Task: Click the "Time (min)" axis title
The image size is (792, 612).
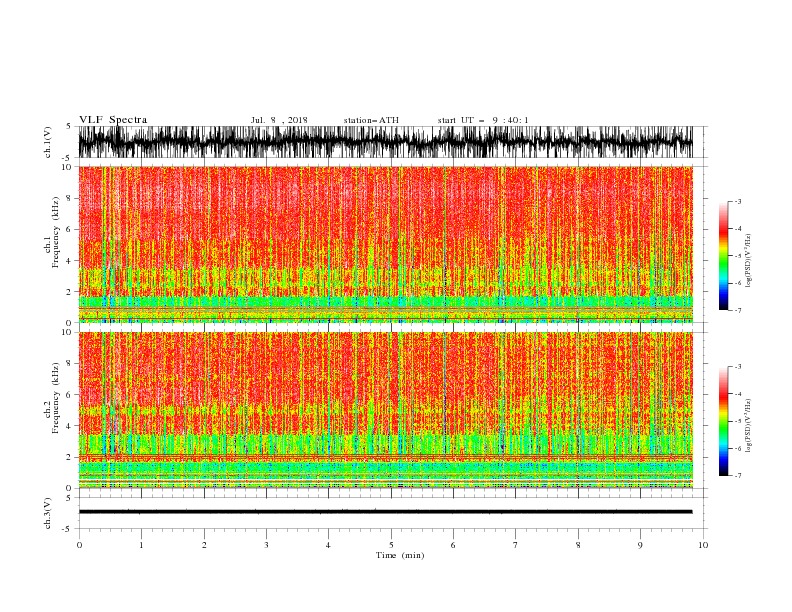Action: coord(400,555)
